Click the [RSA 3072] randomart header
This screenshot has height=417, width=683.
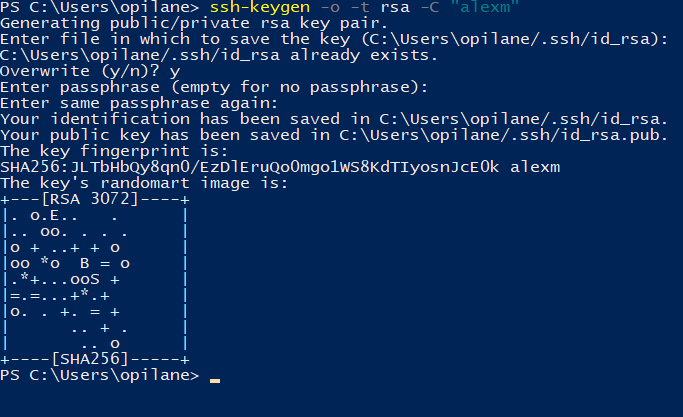click(90, 200)
